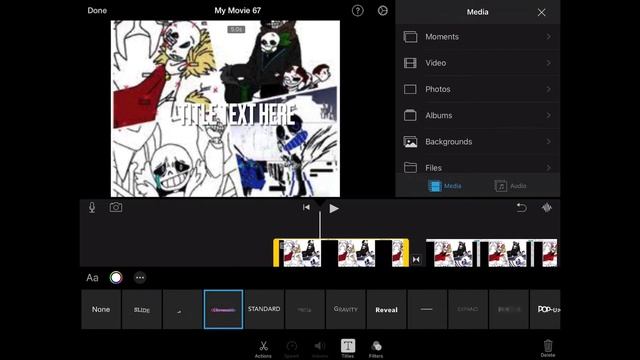Screen dimensions: 640x360
Task: Switch to the Audio tab
Action: point(511,186)
